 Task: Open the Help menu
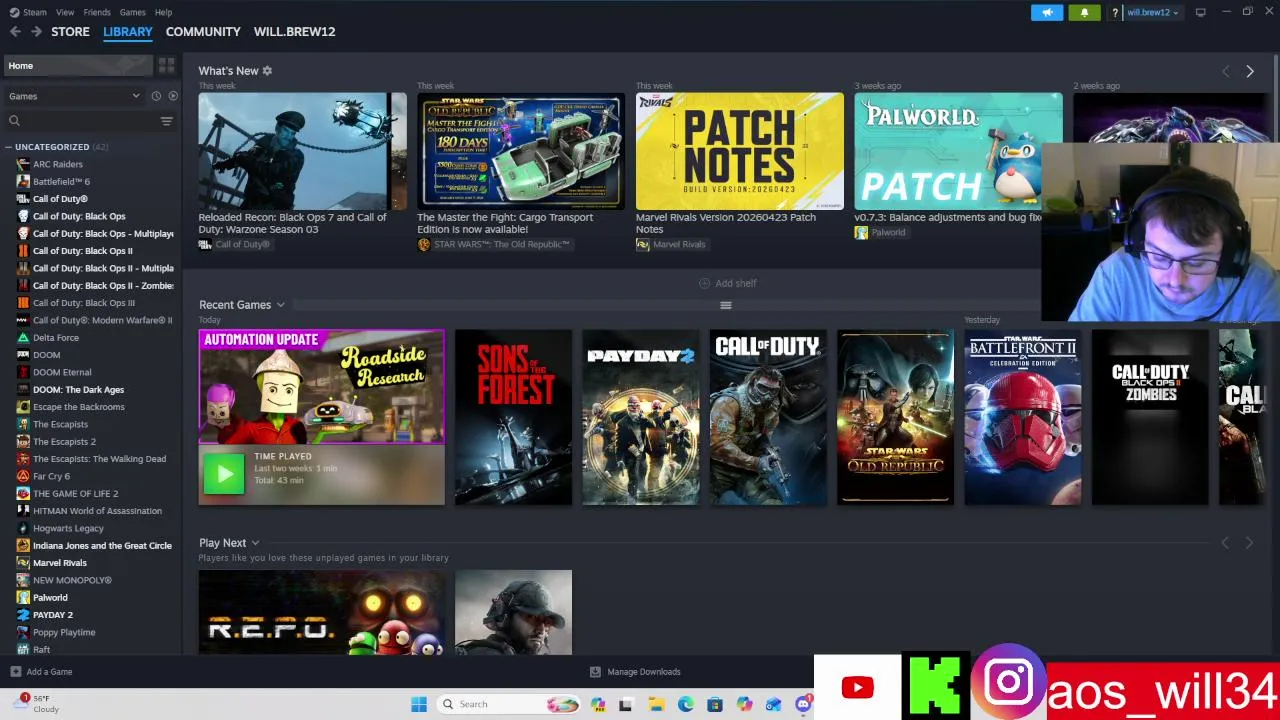point(163,12)
